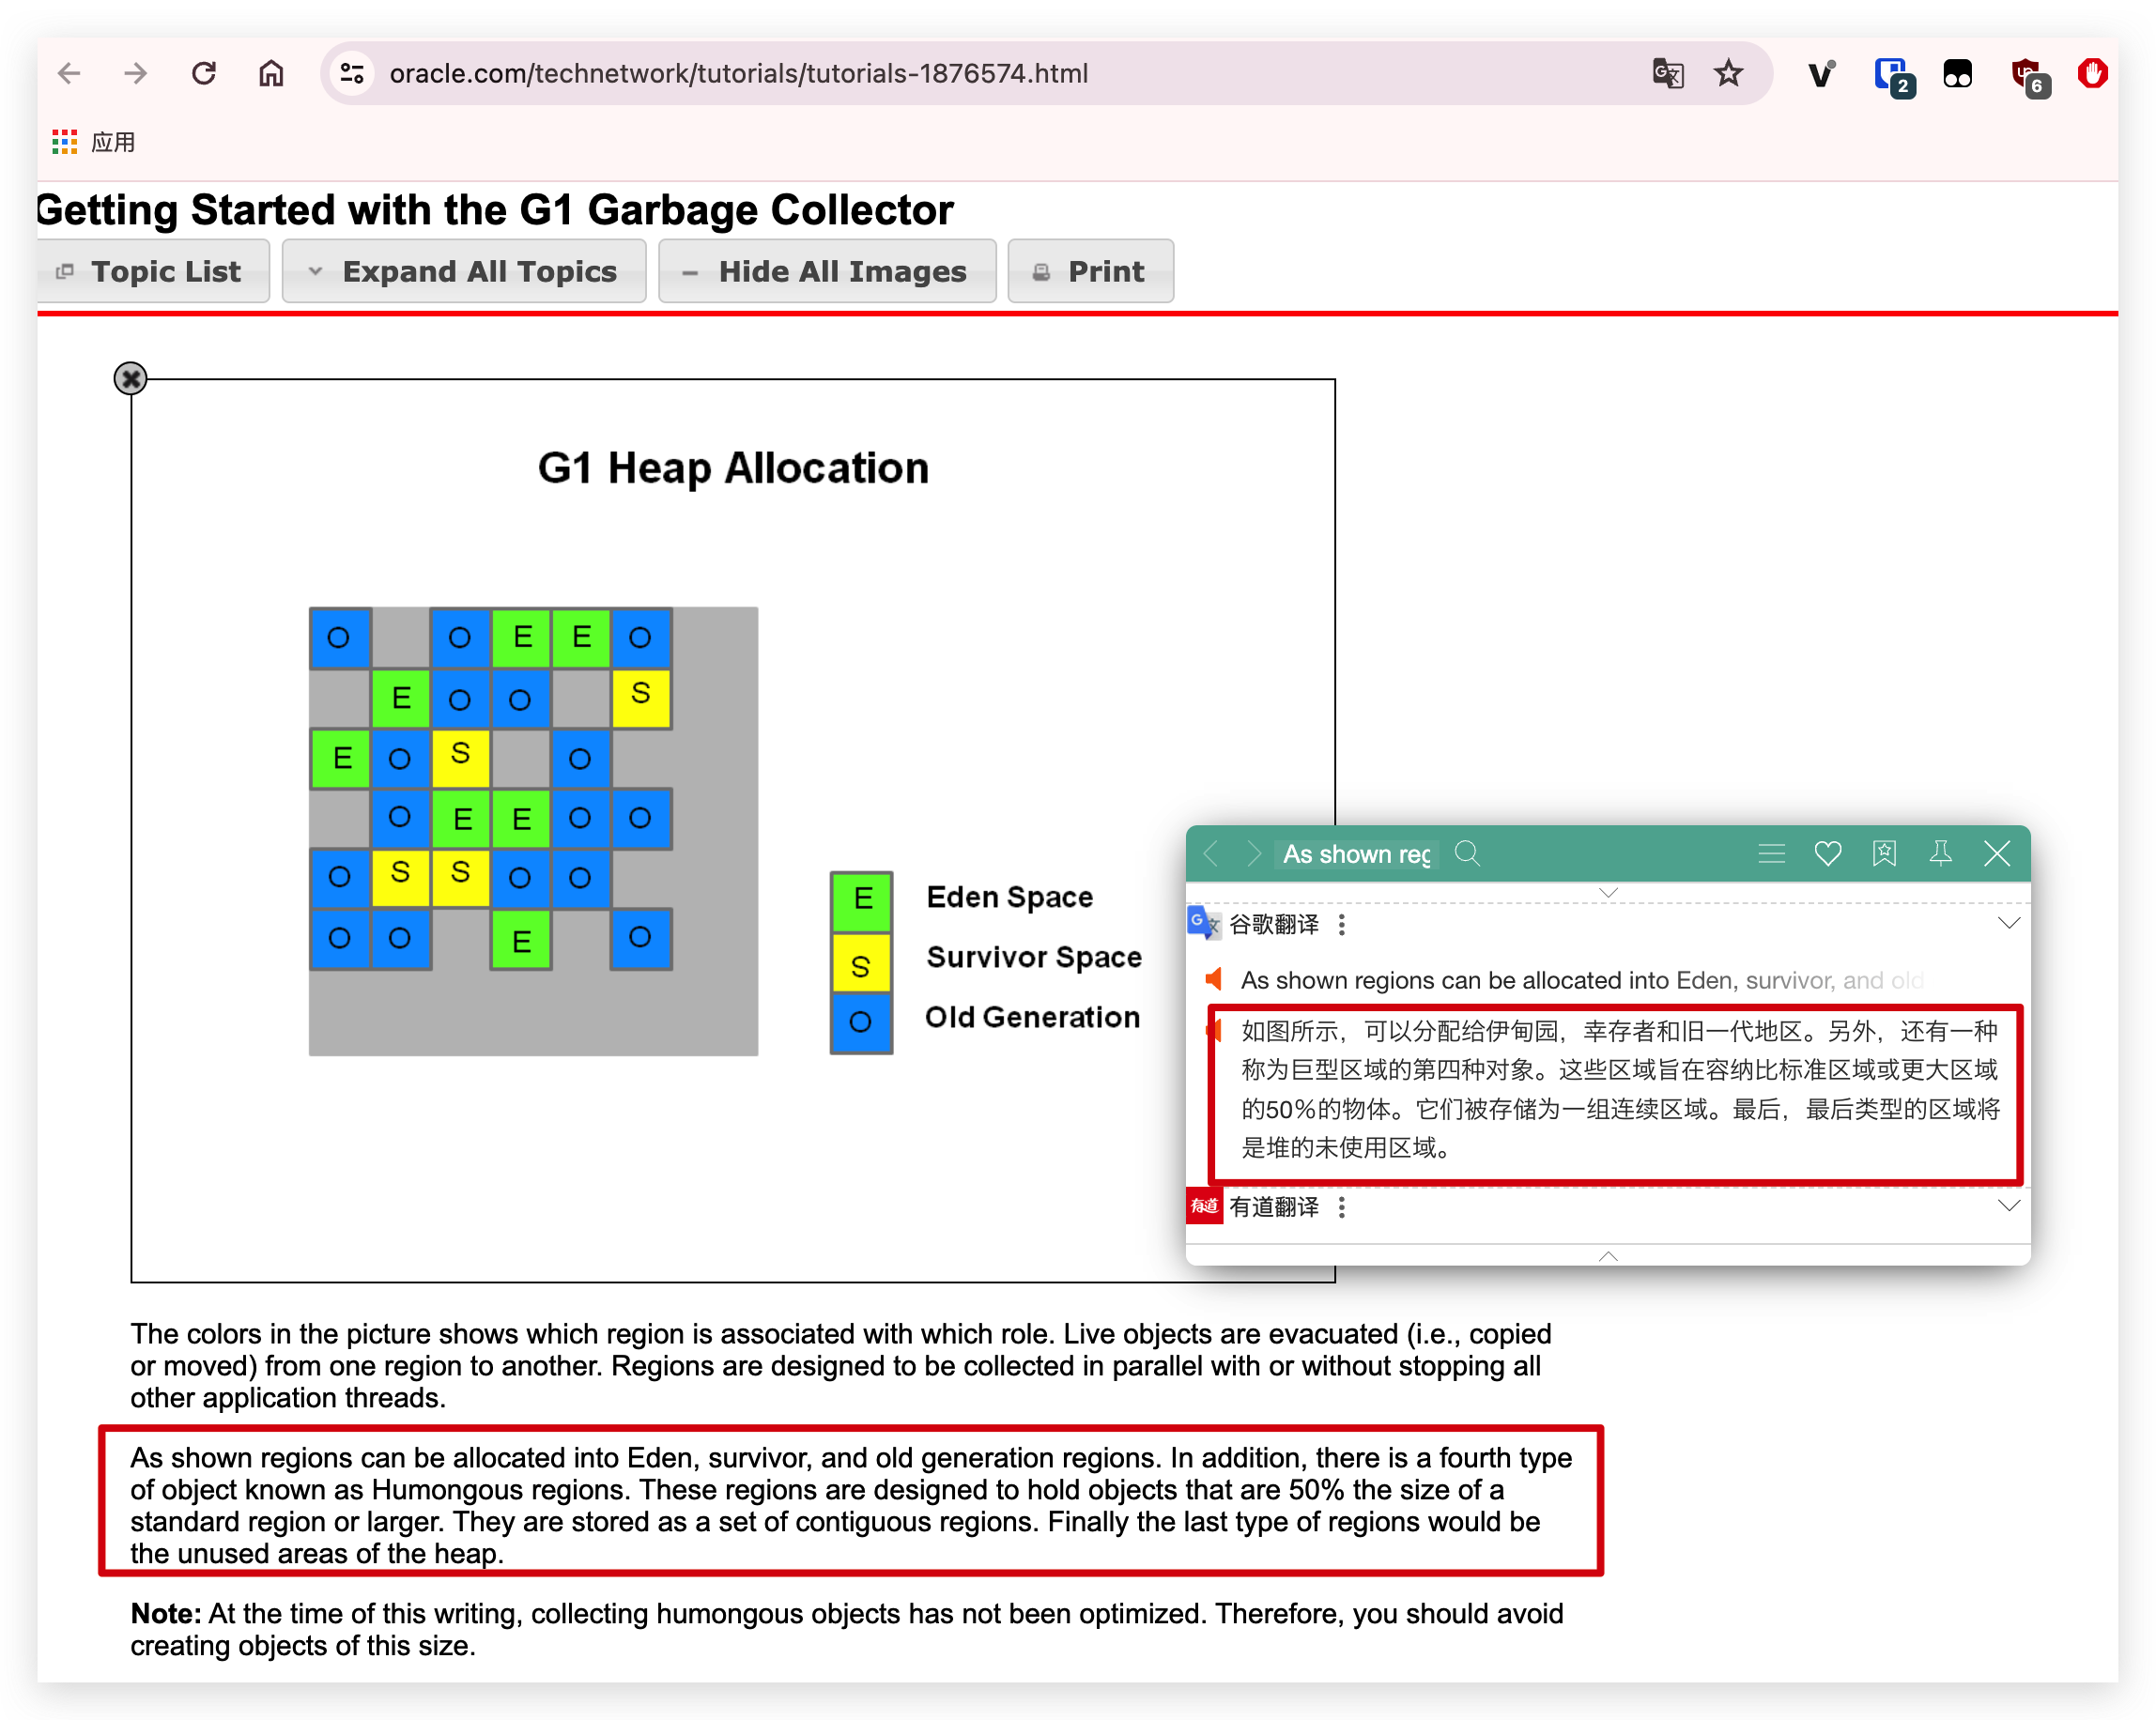The width and height of the screenshot is (2156, 1720).
Task: Click the search magnifier in translation popup
Action: (1467, 853)
